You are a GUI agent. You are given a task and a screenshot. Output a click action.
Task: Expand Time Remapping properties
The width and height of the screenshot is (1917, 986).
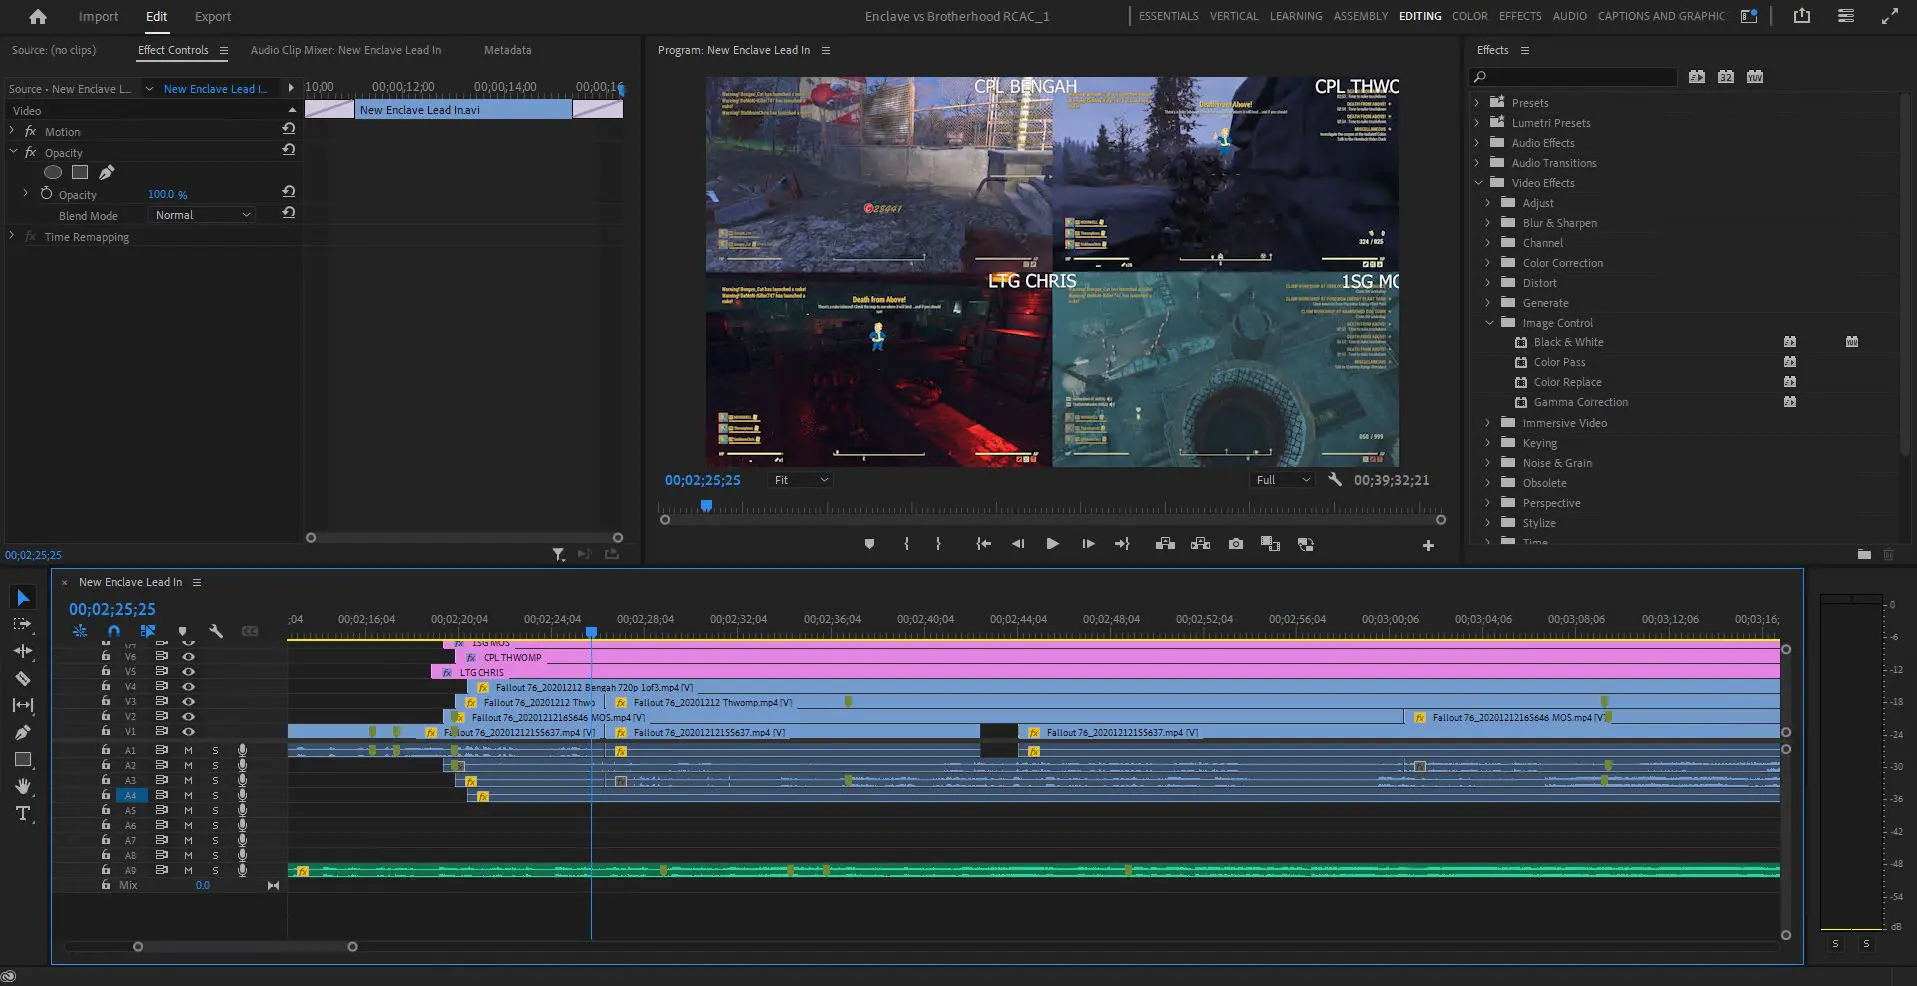(12, 236)
